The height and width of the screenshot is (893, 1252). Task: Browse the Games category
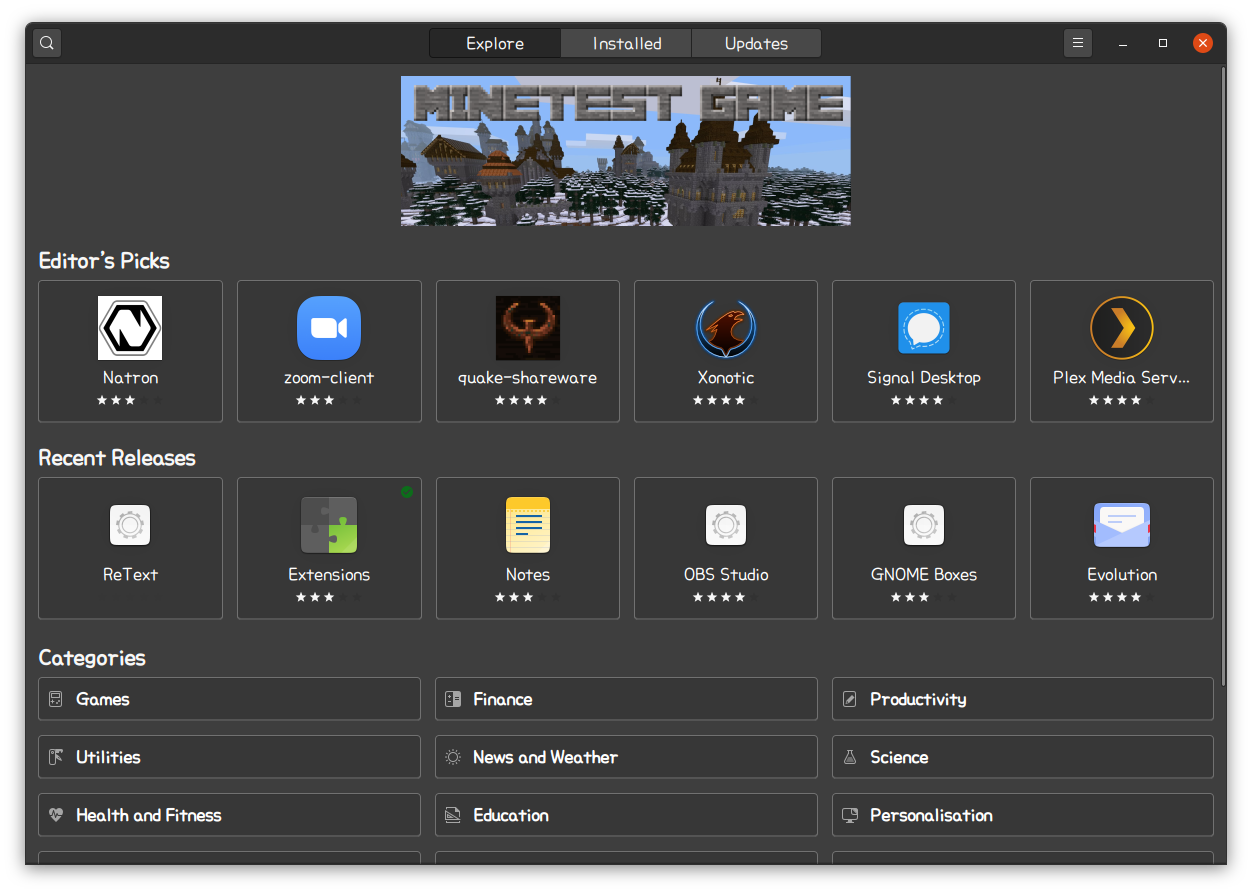click(229, 699)
